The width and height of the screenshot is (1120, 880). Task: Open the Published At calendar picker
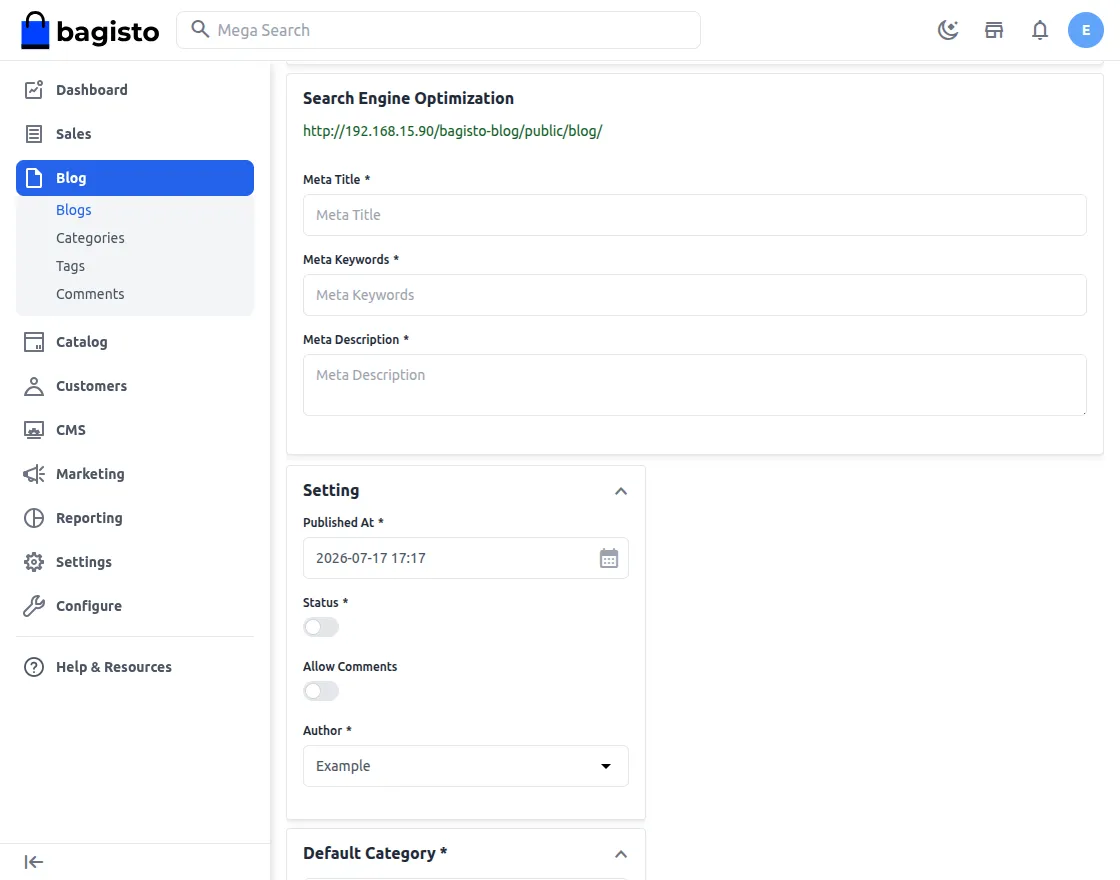click(609, 558)
